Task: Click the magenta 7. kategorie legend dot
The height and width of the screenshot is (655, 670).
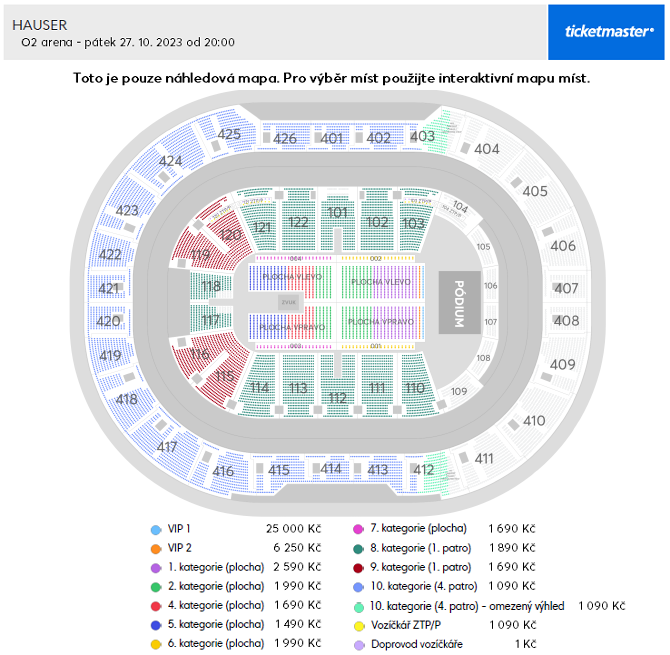Action: [359, 529]
